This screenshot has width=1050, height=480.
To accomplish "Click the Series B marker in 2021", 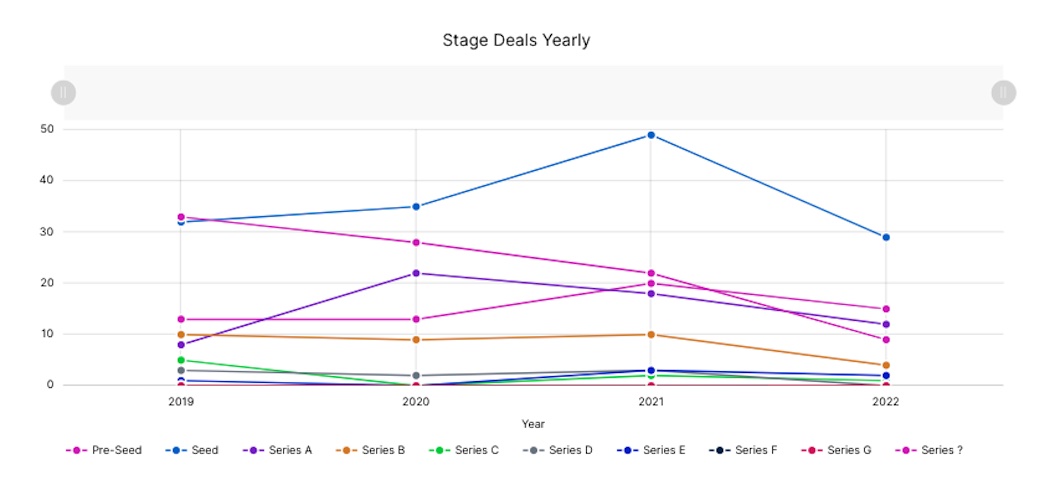I will pyautogui.click(x=651, y=334).
